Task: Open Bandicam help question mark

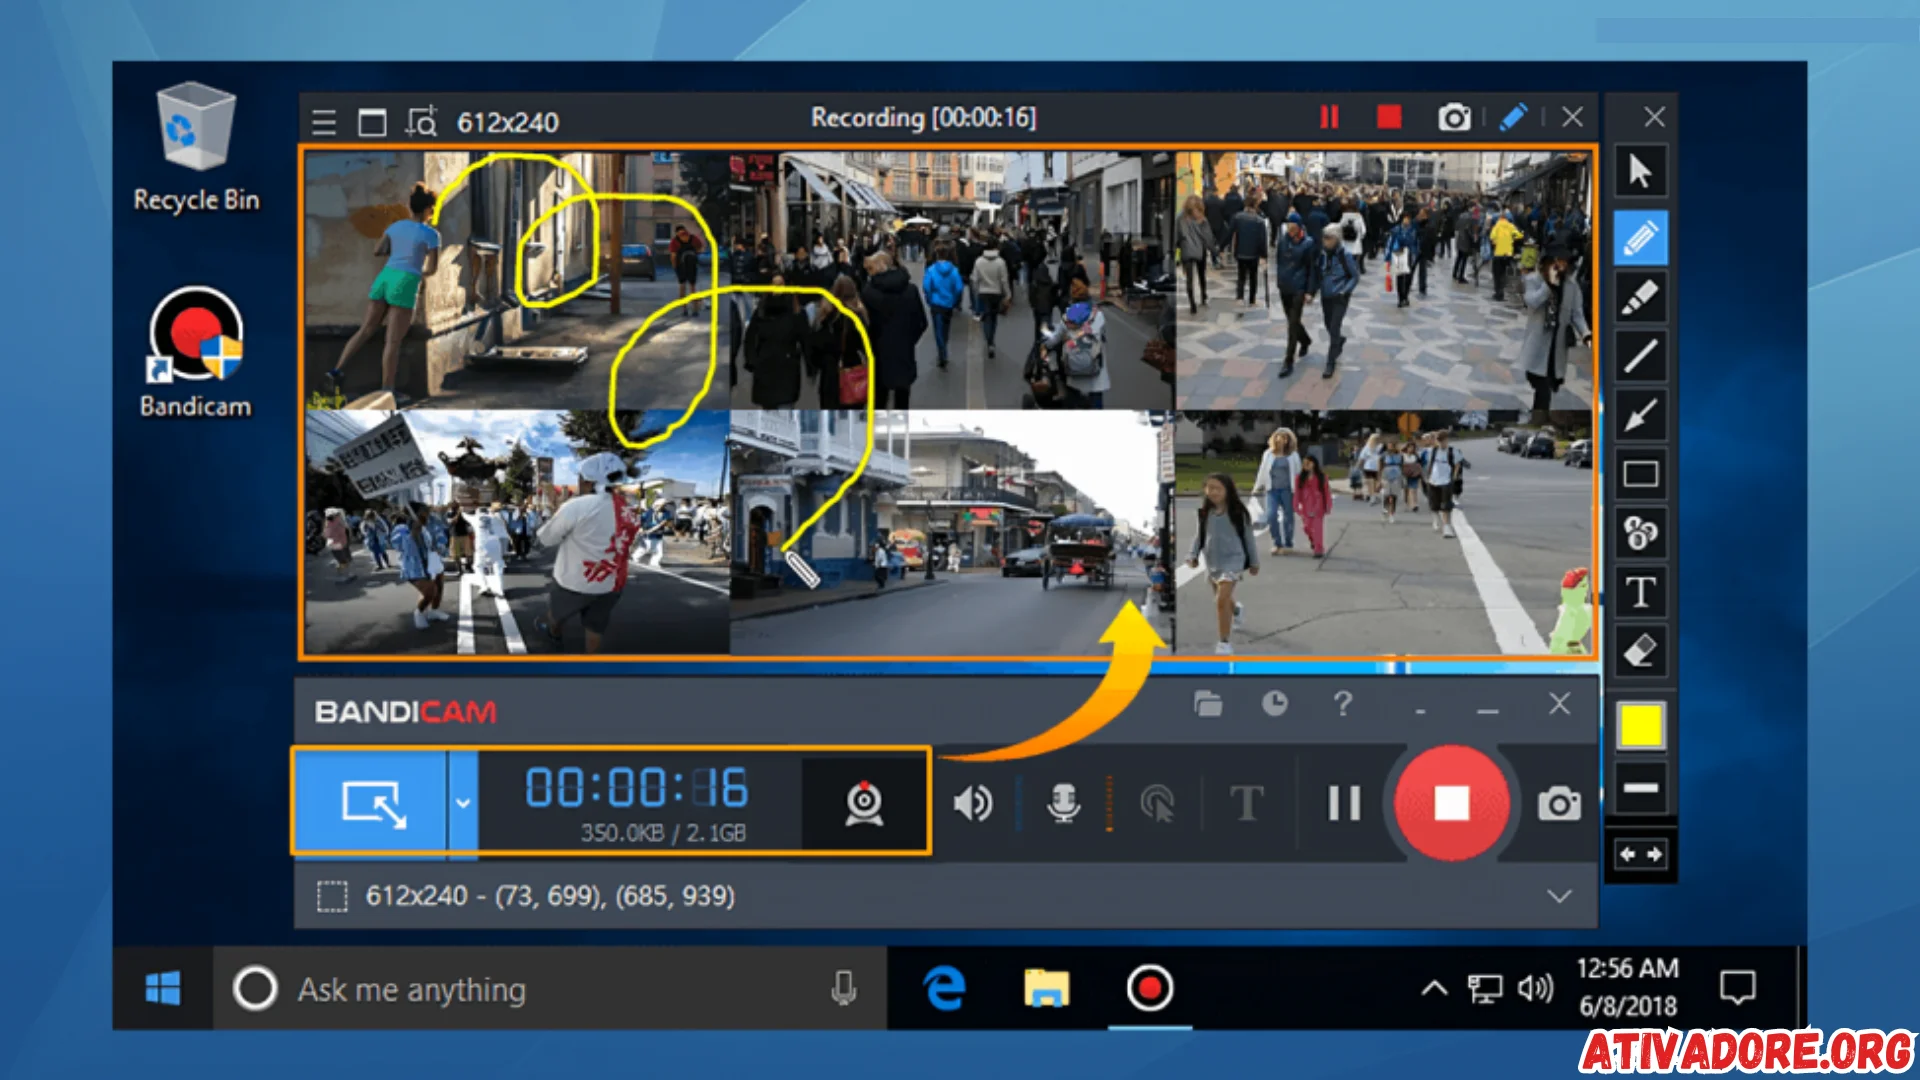Action: pos(1343,704)
